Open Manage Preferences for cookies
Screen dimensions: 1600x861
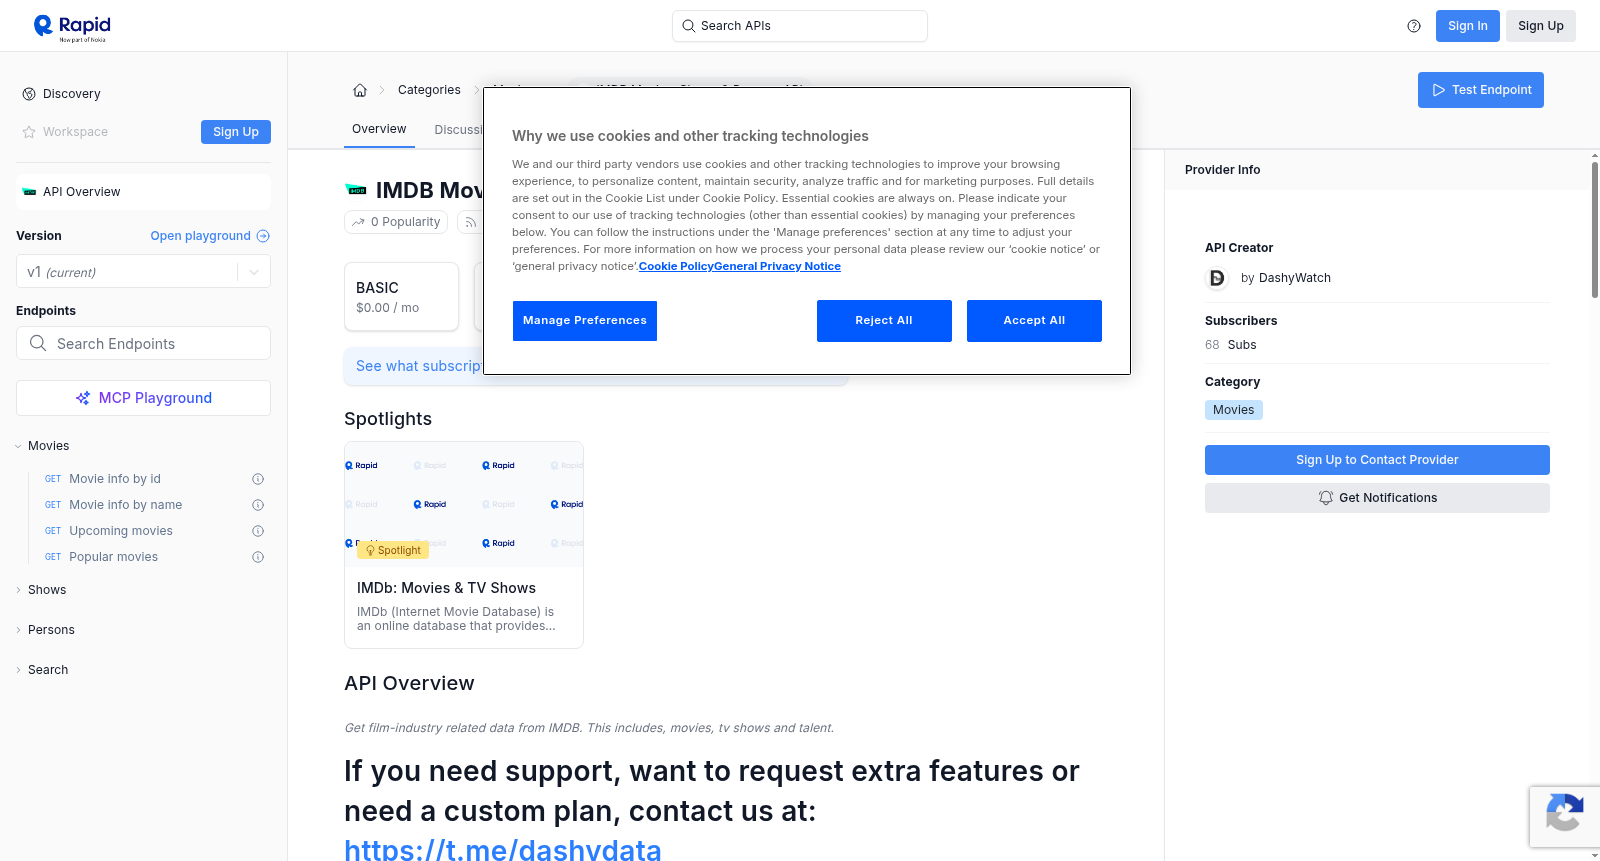(x=585, y=321)
